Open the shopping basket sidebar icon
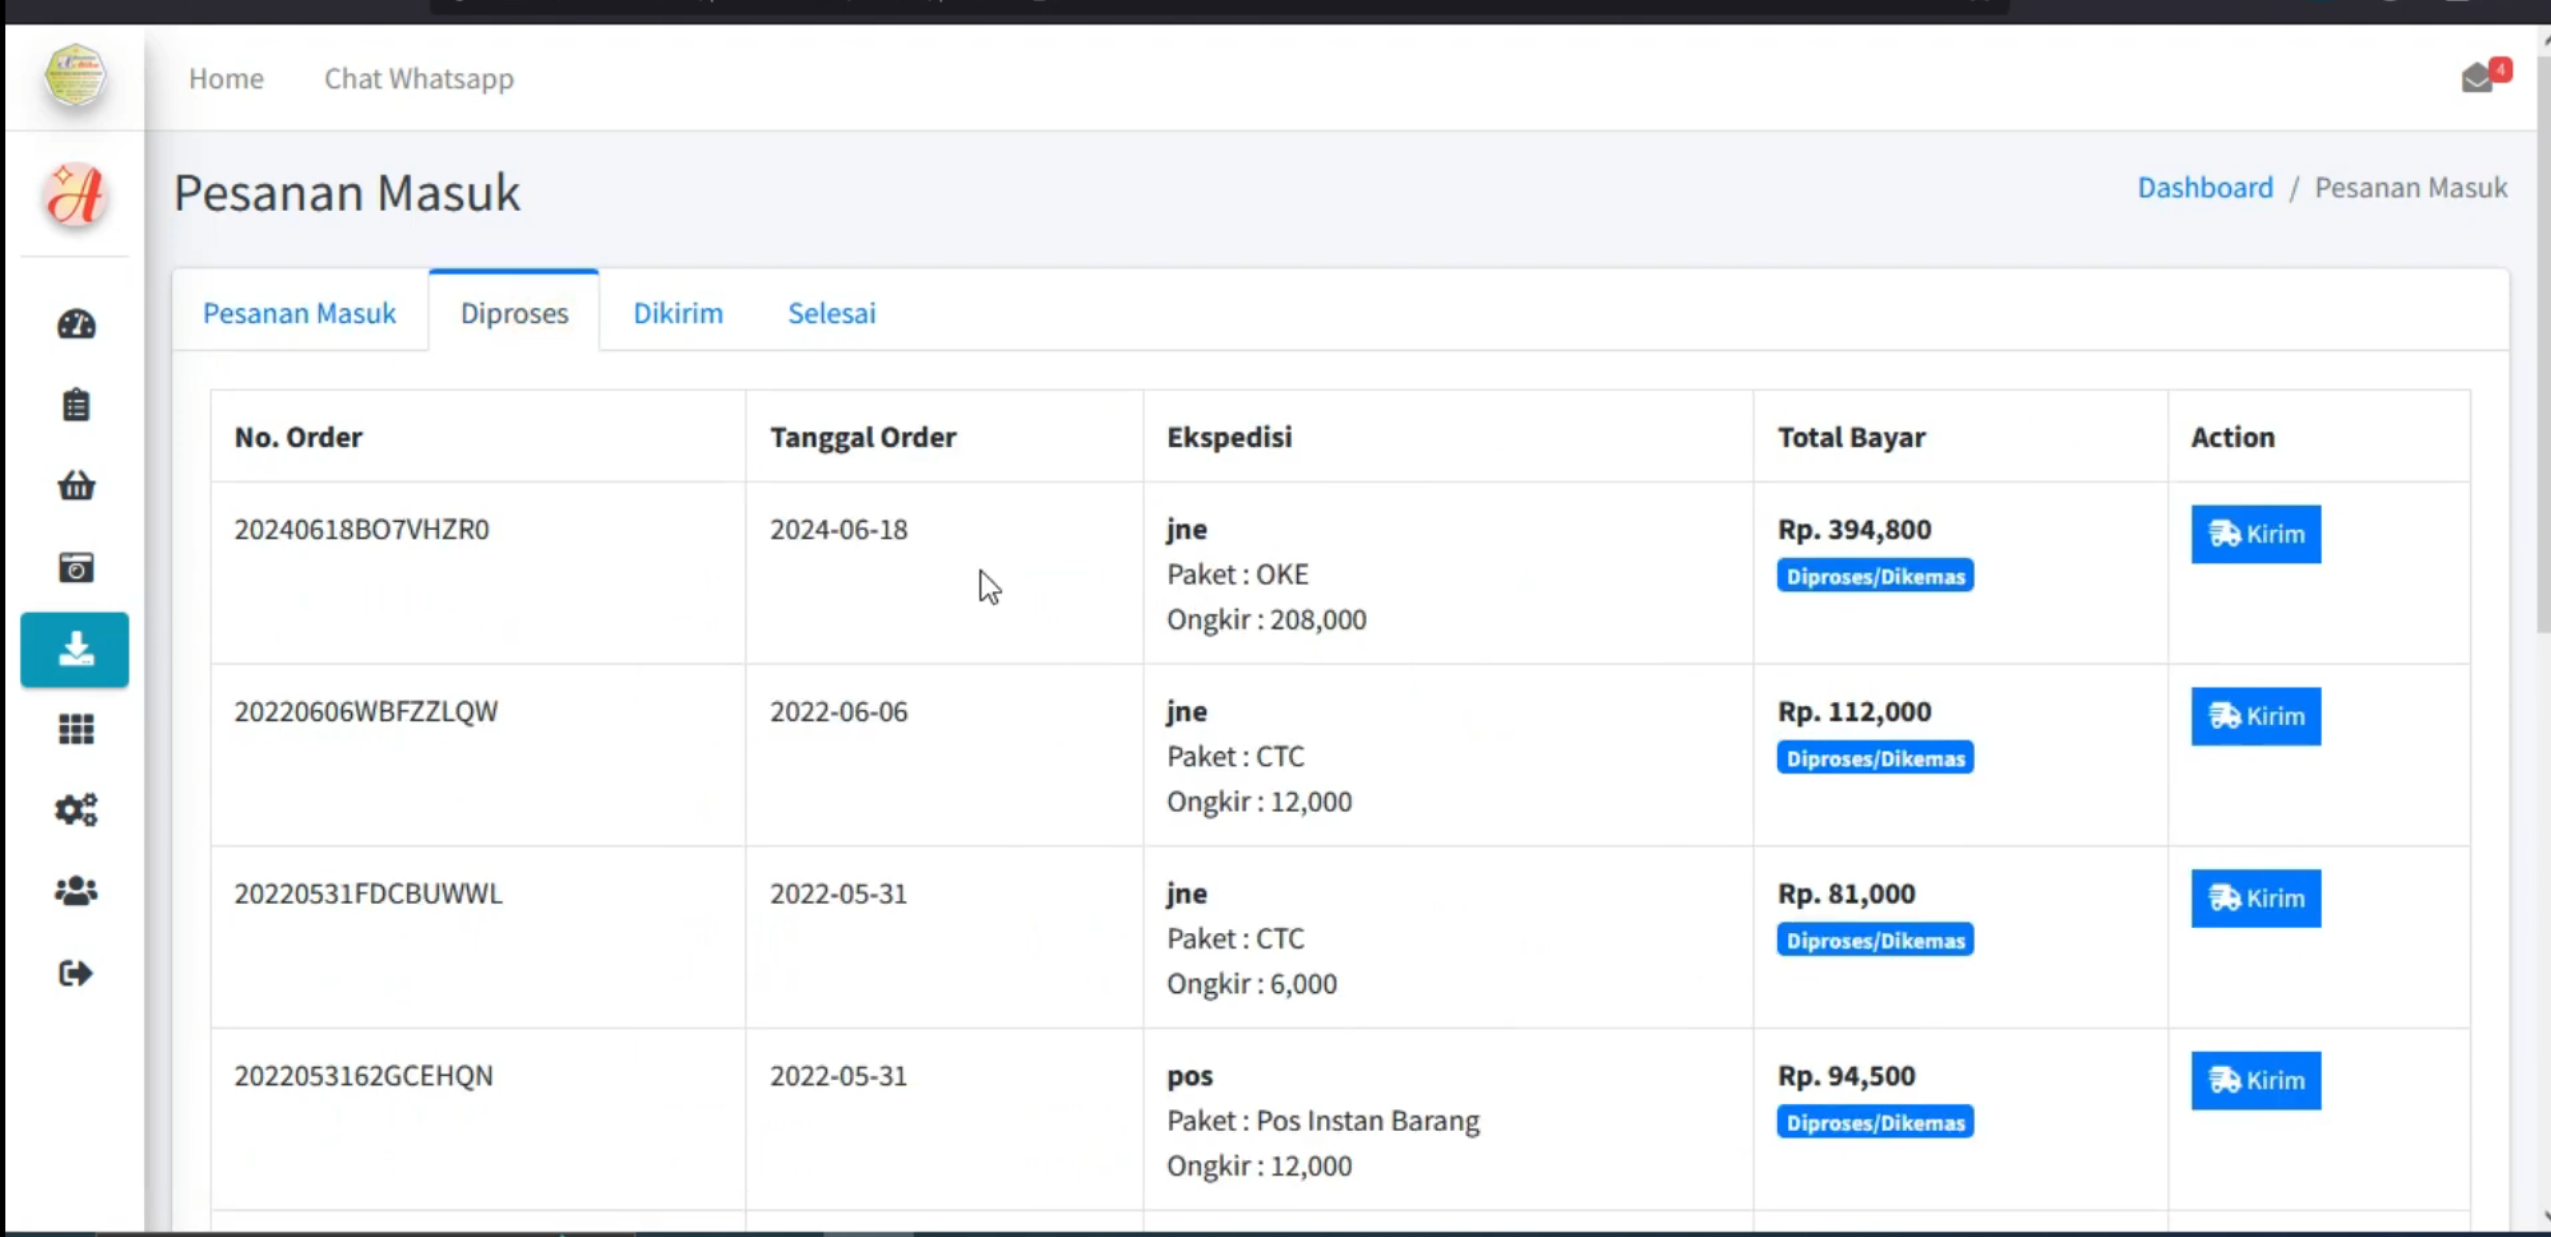The width and height of the screenshot is (2551, 1237). point(76,486)
